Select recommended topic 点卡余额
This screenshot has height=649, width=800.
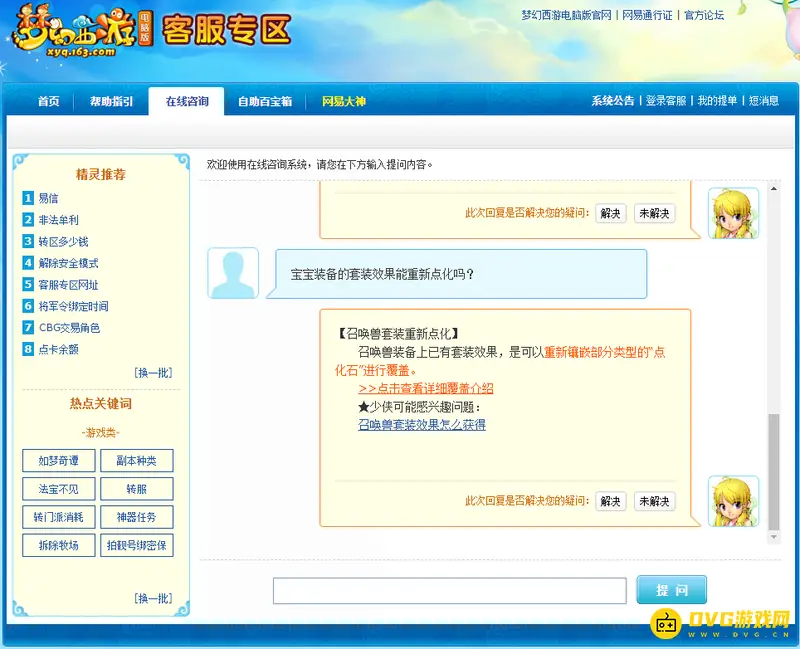pyautogui.click(x=59, y=350)
